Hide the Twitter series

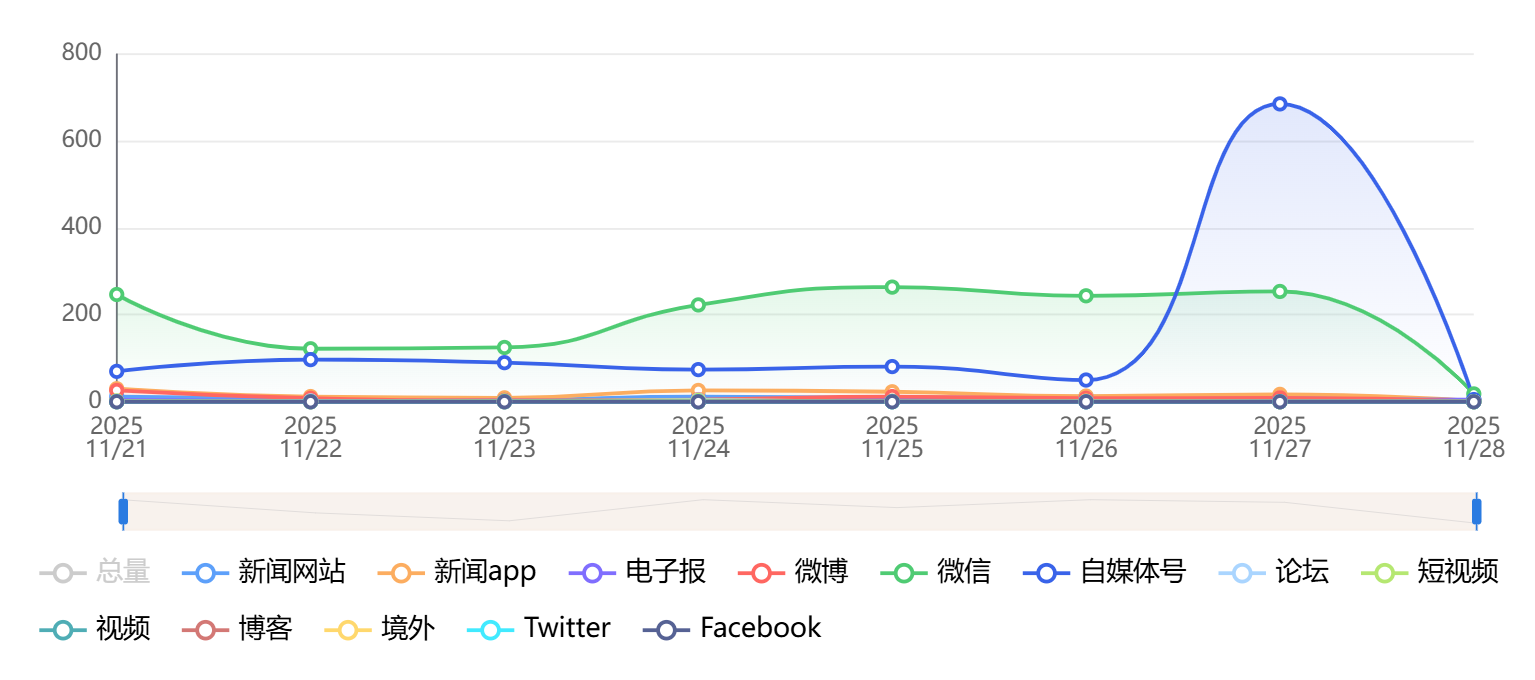tap(539, 629)
